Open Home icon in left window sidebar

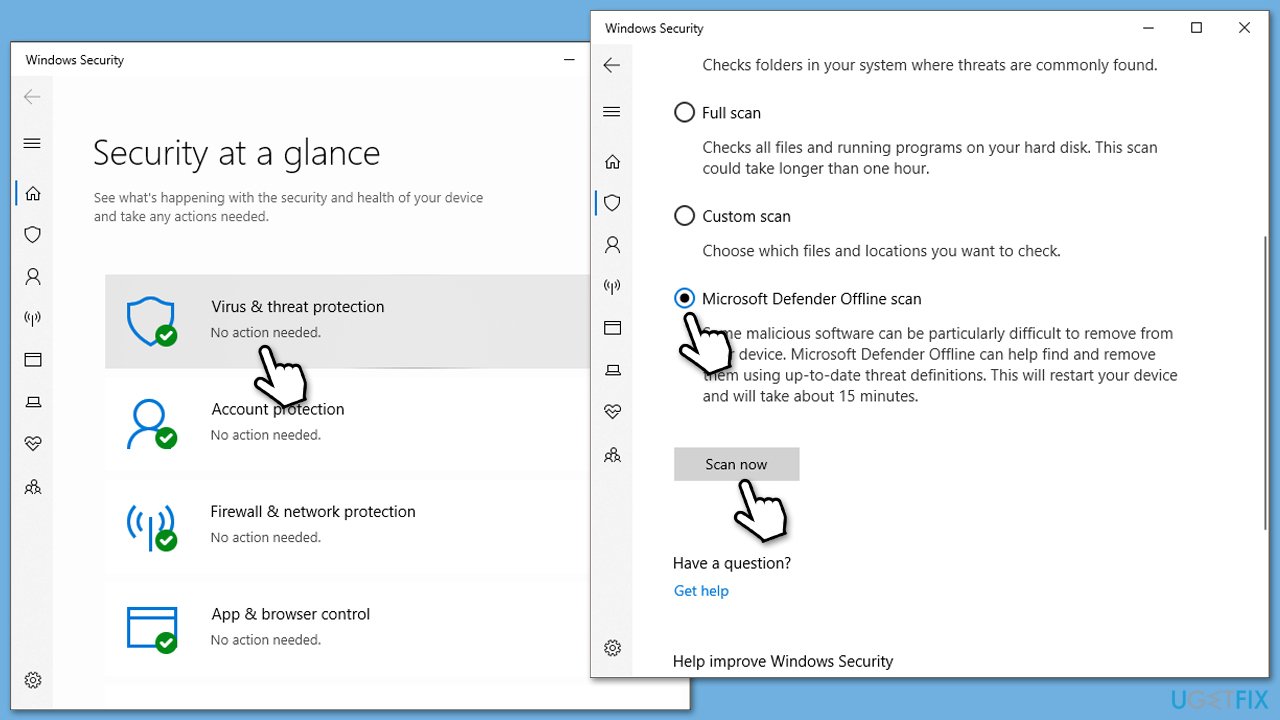click(x=33, y=193)
